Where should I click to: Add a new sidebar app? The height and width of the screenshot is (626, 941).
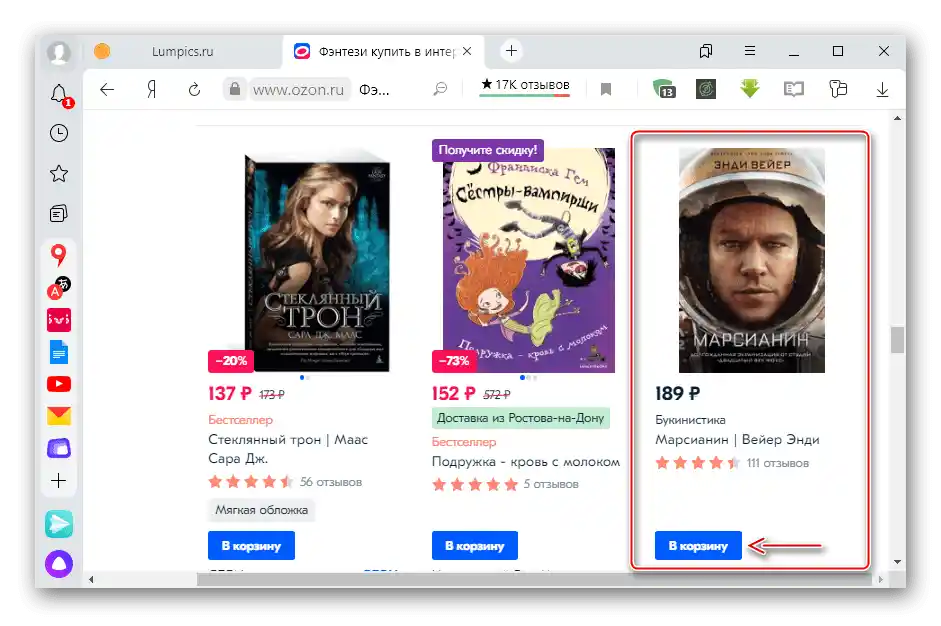coord(59,481)
